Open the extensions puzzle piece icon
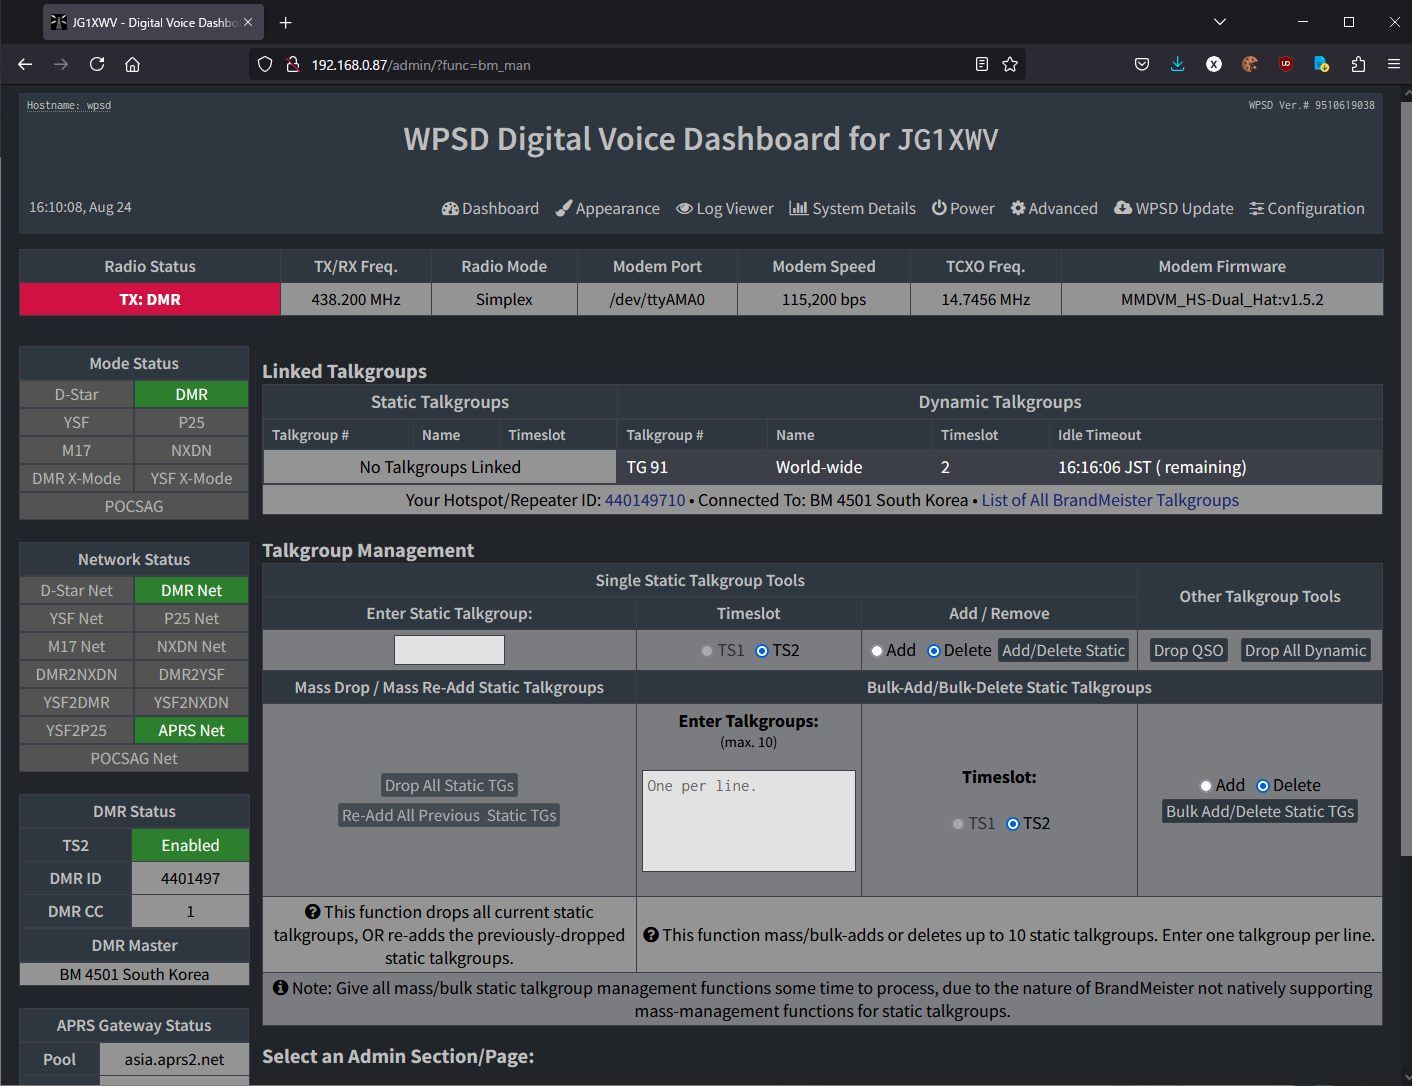Image resolution: width=1412 pixels, height=1086 pixels. (1358, 64)
